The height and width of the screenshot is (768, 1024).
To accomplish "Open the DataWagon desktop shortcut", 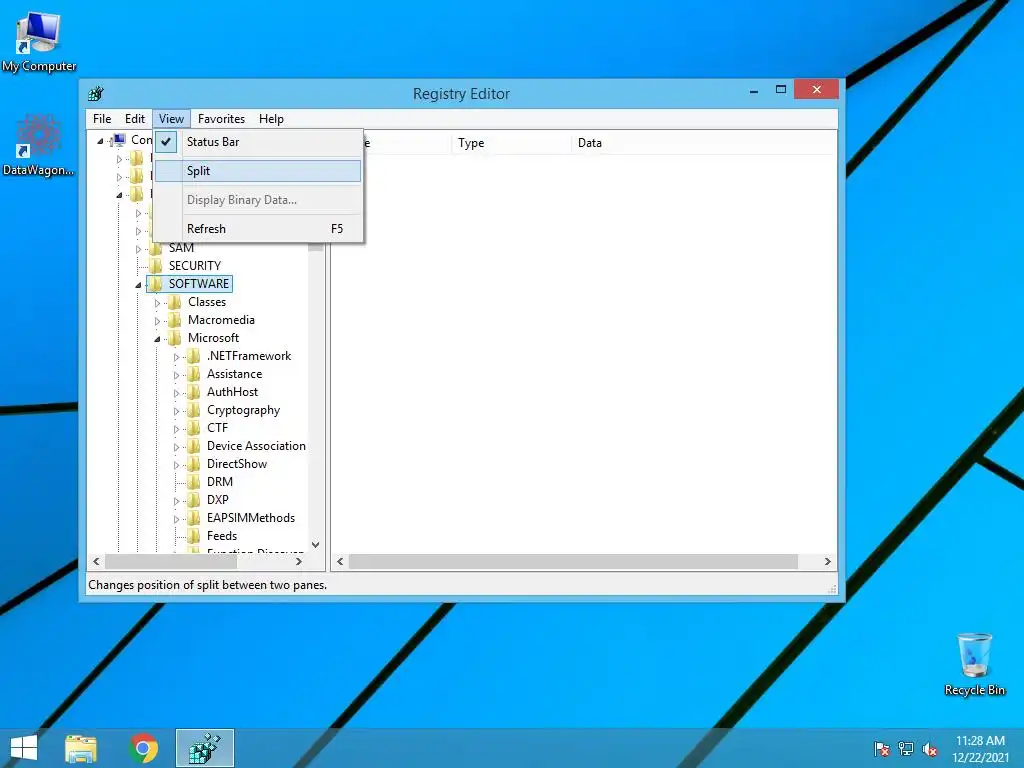I will coord(38,145).
